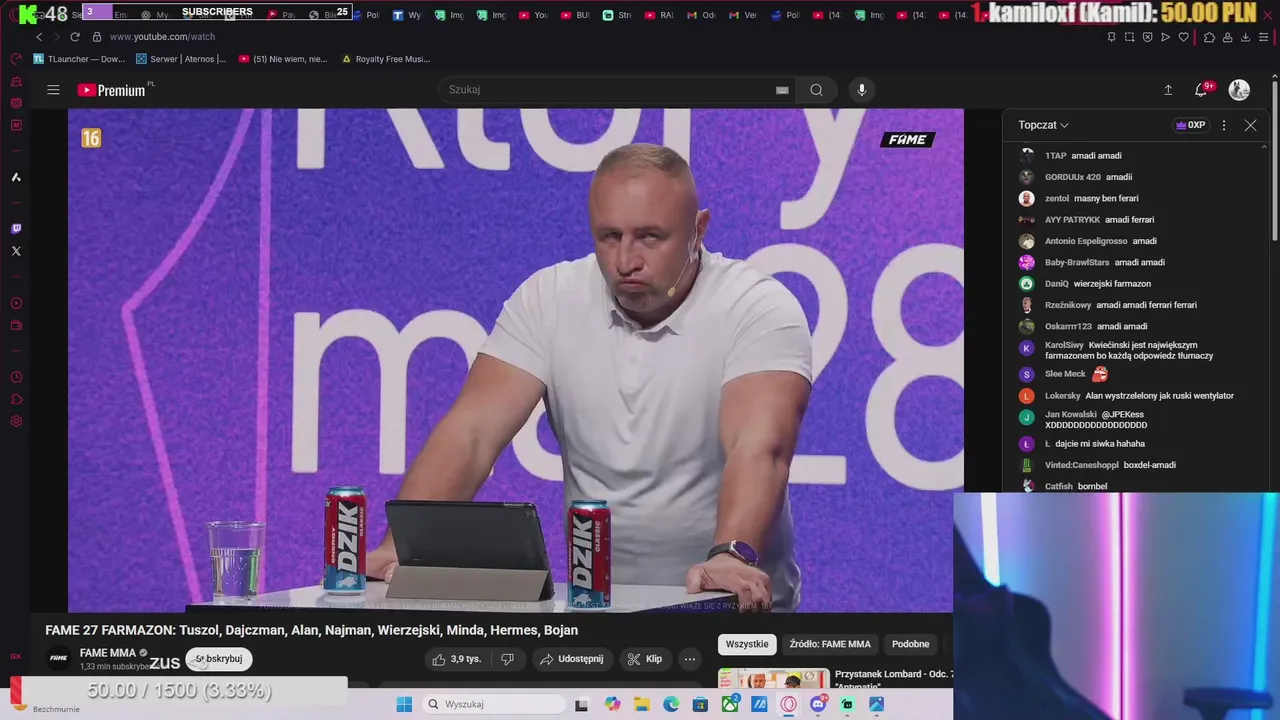Click the video player area
The height and width of the screenshot is (720, 1280).
coord(516,360)
